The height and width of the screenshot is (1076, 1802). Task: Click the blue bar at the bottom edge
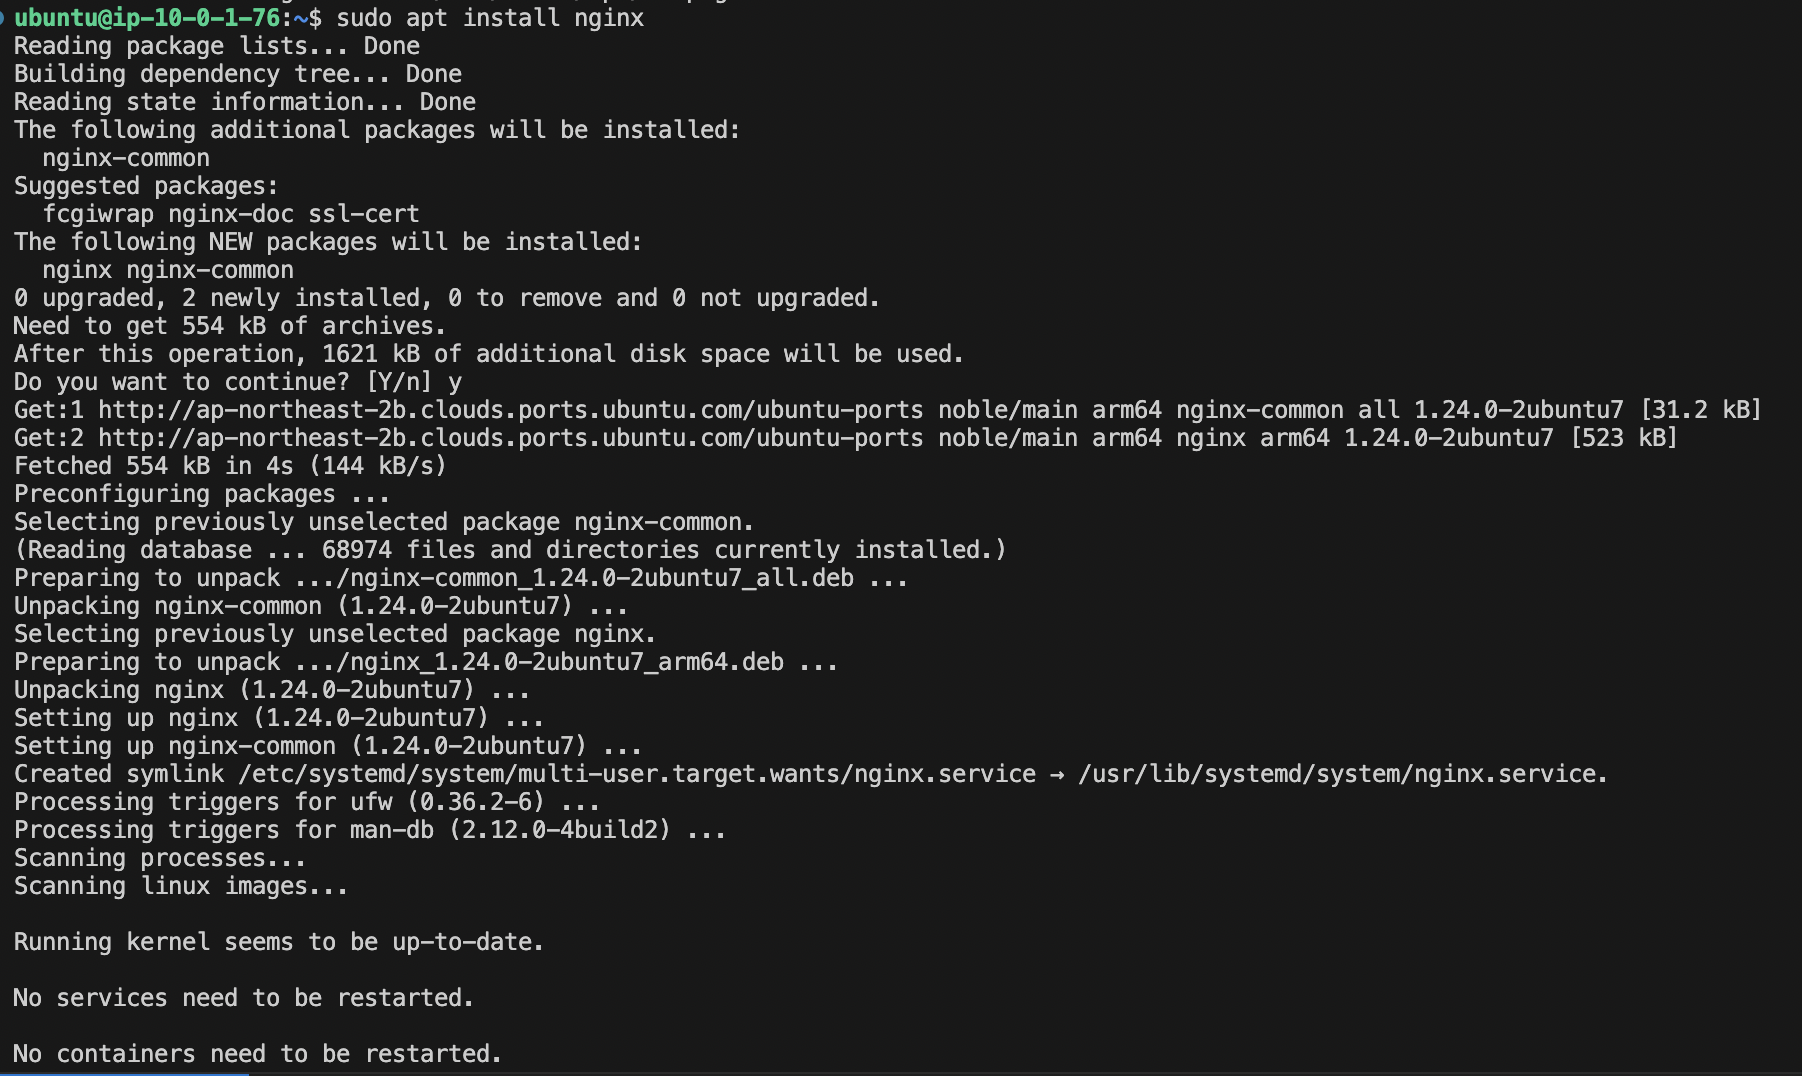[124, 1074]
